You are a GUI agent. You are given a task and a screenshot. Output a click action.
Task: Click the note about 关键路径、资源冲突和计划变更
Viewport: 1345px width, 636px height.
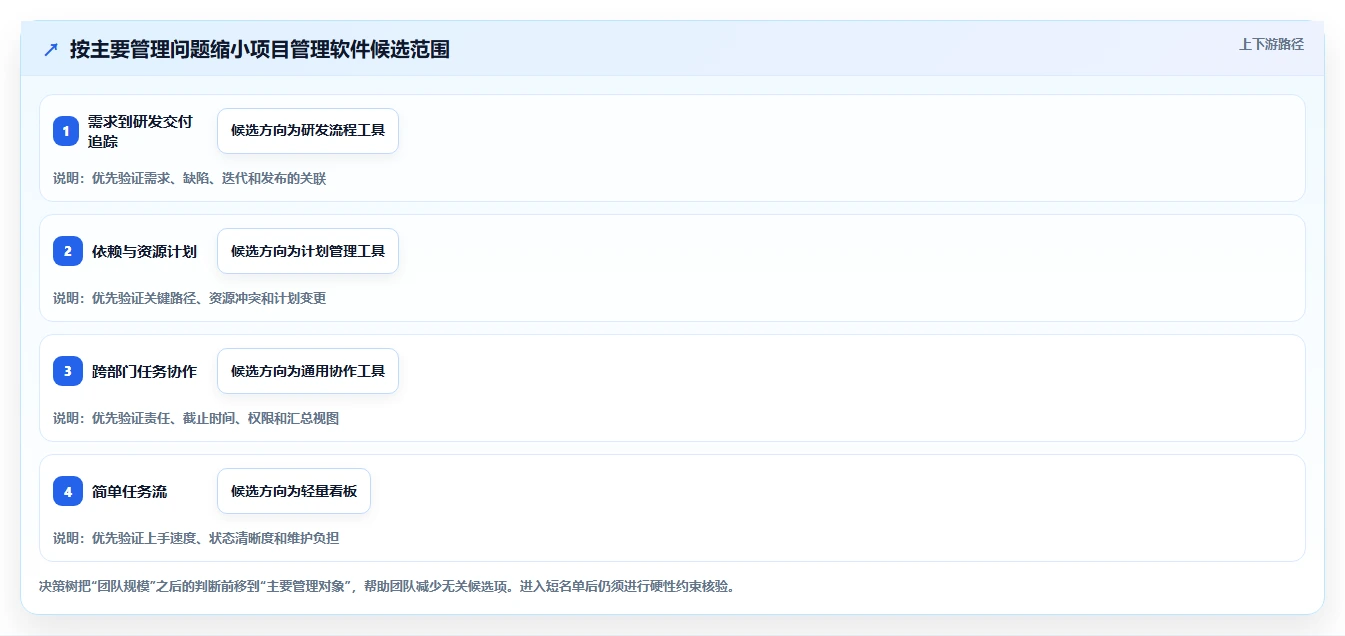pyautogui.click(x=190, y=298)
